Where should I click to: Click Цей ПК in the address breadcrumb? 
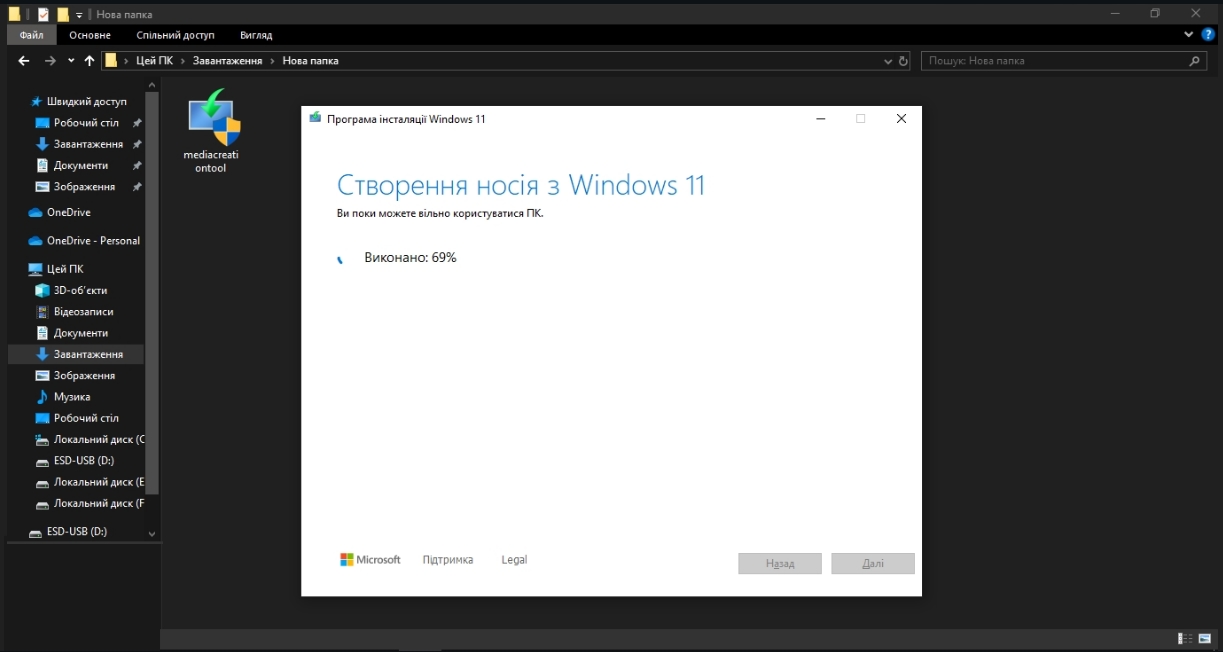tap(154, 61)
